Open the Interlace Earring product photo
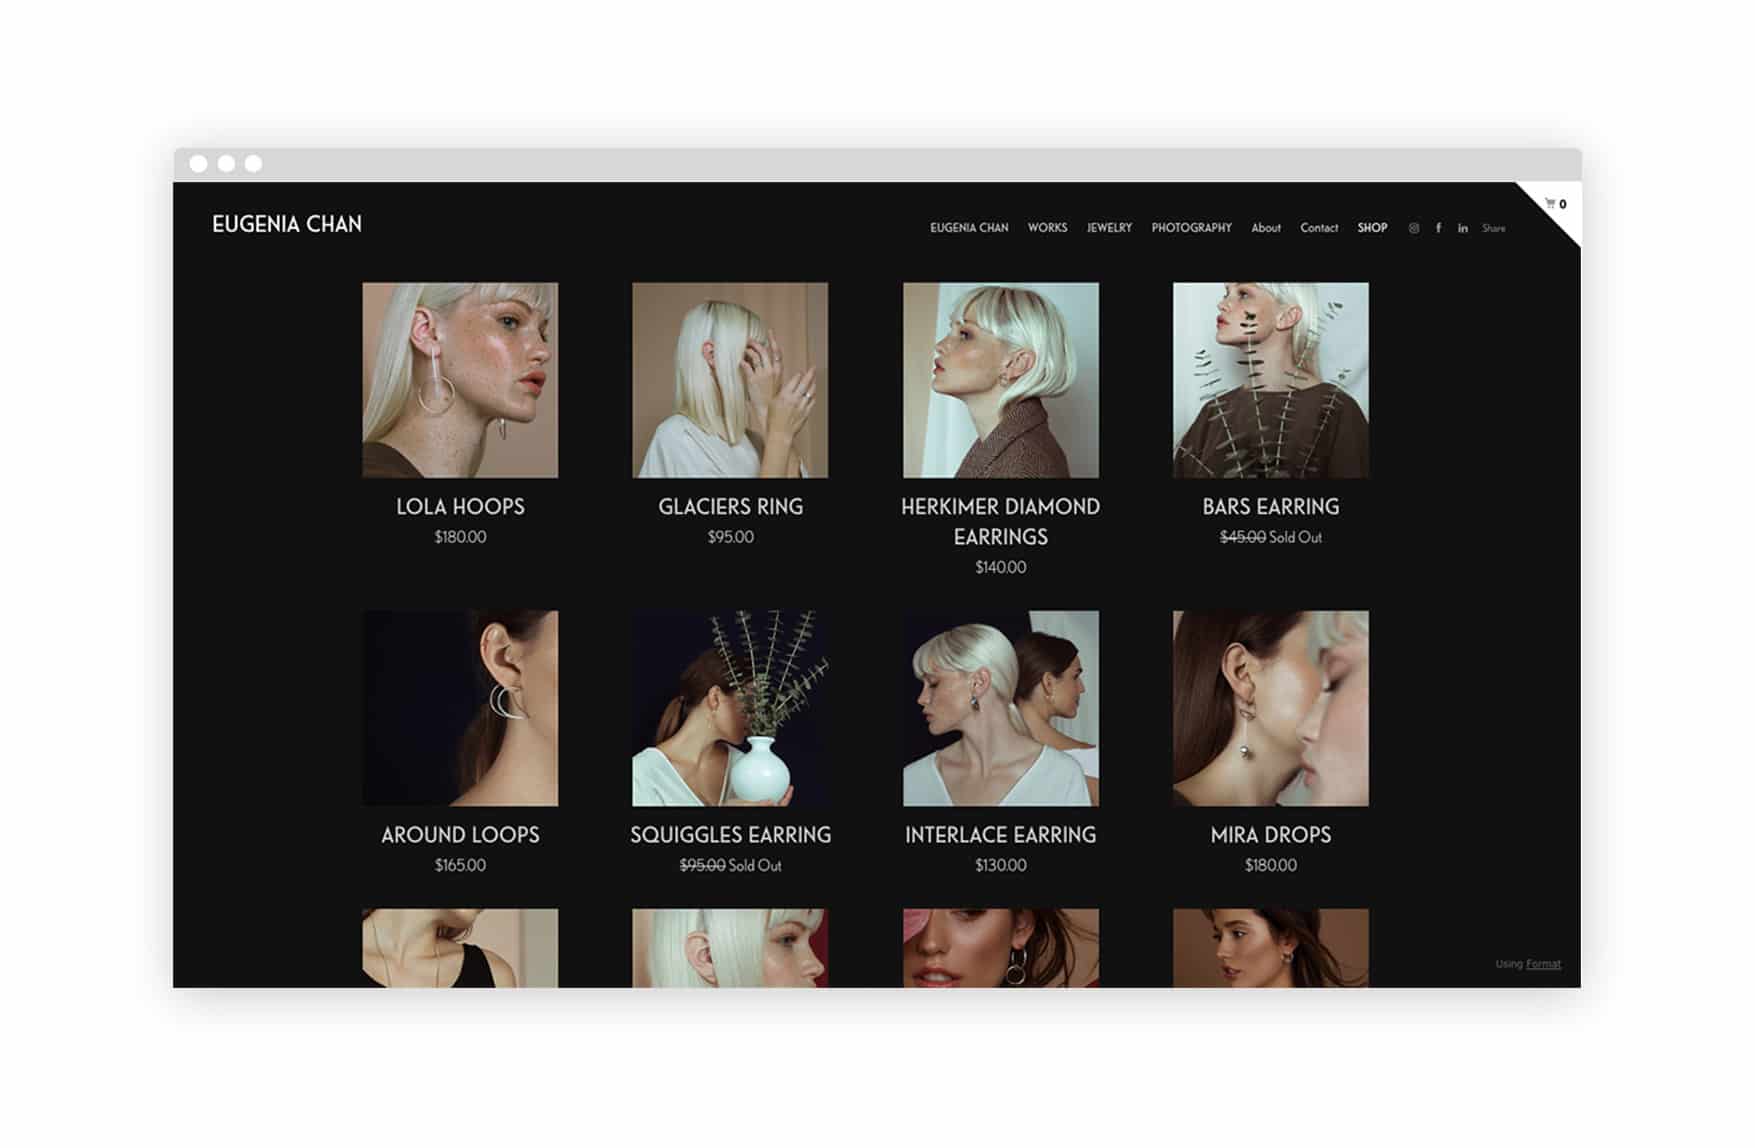The height and width of the screenshot is (1148, 1755). [x=1001, y=708]
